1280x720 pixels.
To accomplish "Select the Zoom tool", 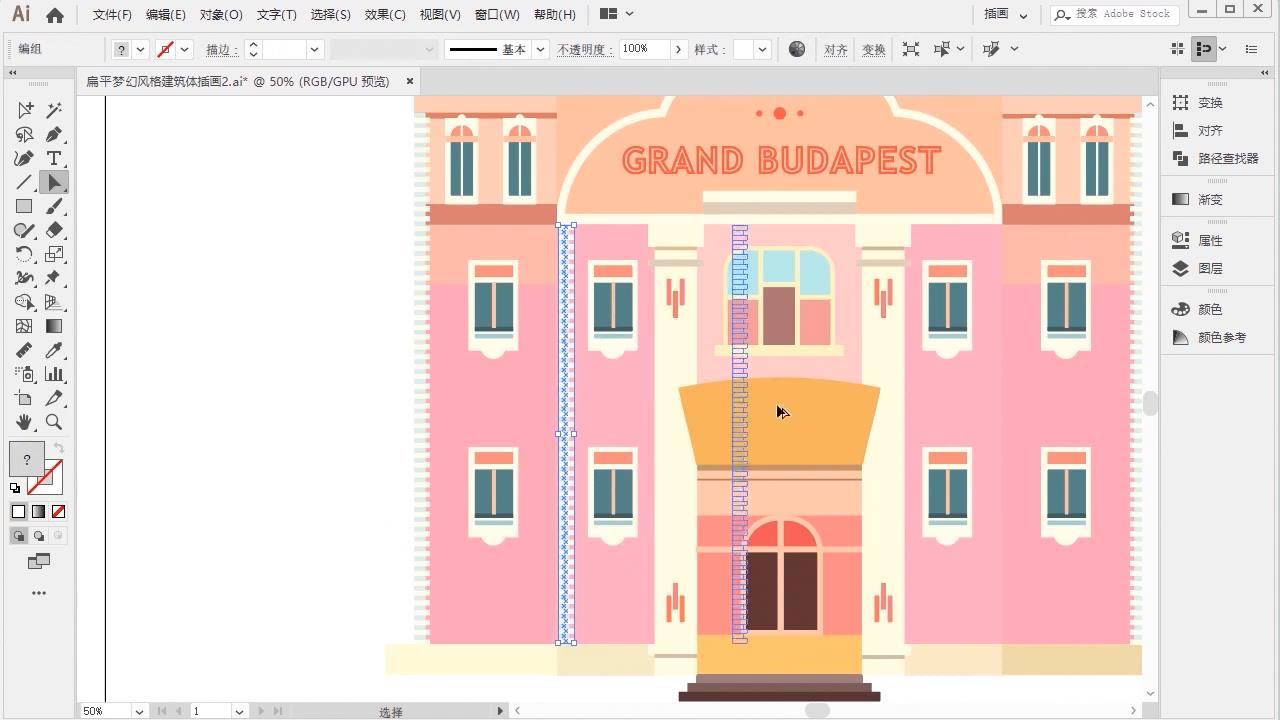I will [x=54, y=422].
